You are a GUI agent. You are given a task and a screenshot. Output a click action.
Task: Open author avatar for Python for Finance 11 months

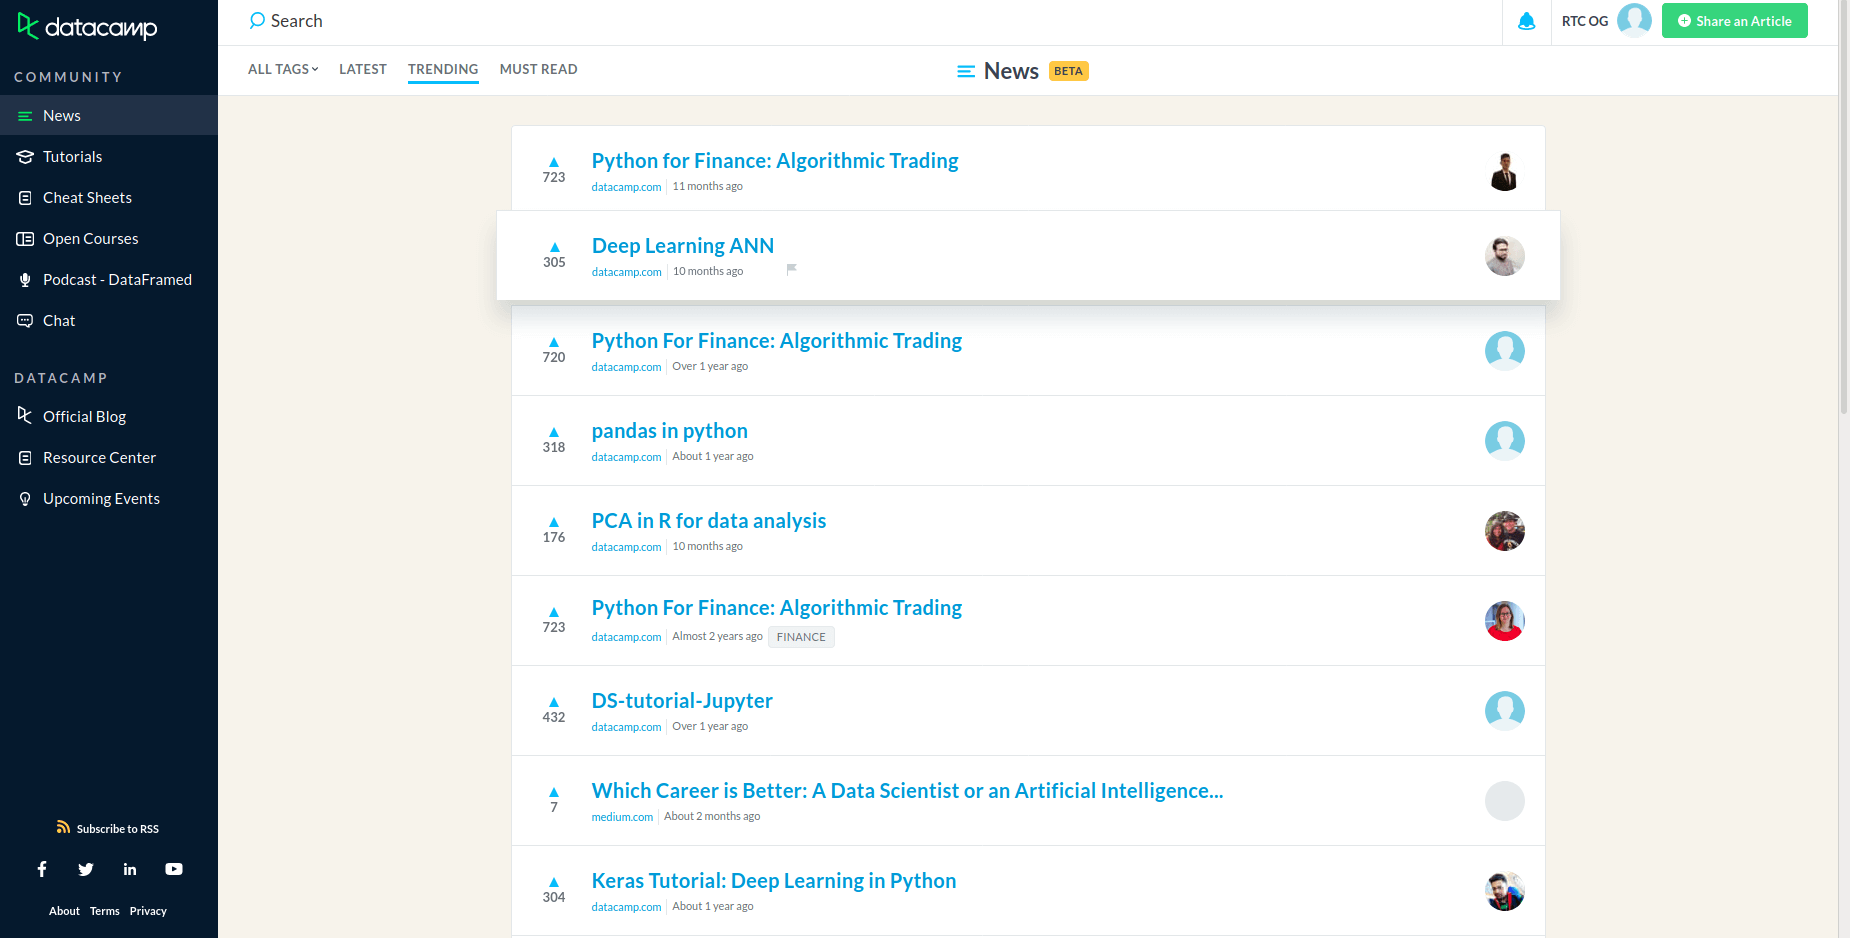pyautogui.click(x=1504, y=171)
